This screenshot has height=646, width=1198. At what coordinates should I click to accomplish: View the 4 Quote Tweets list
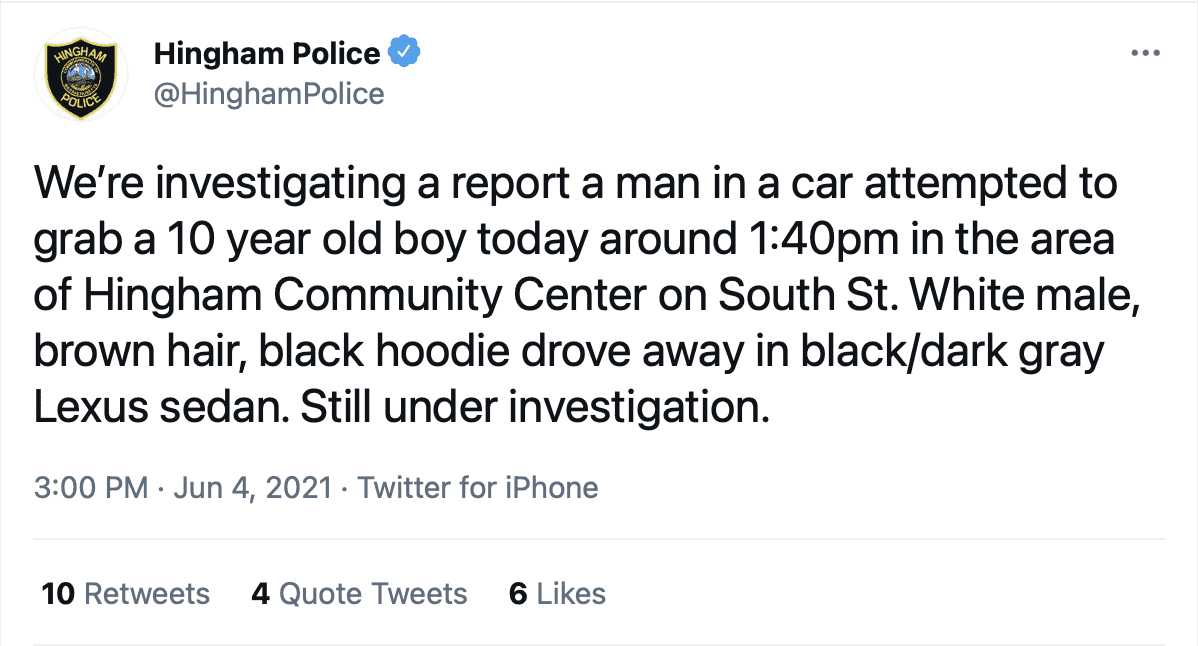(x=359, y=594)
